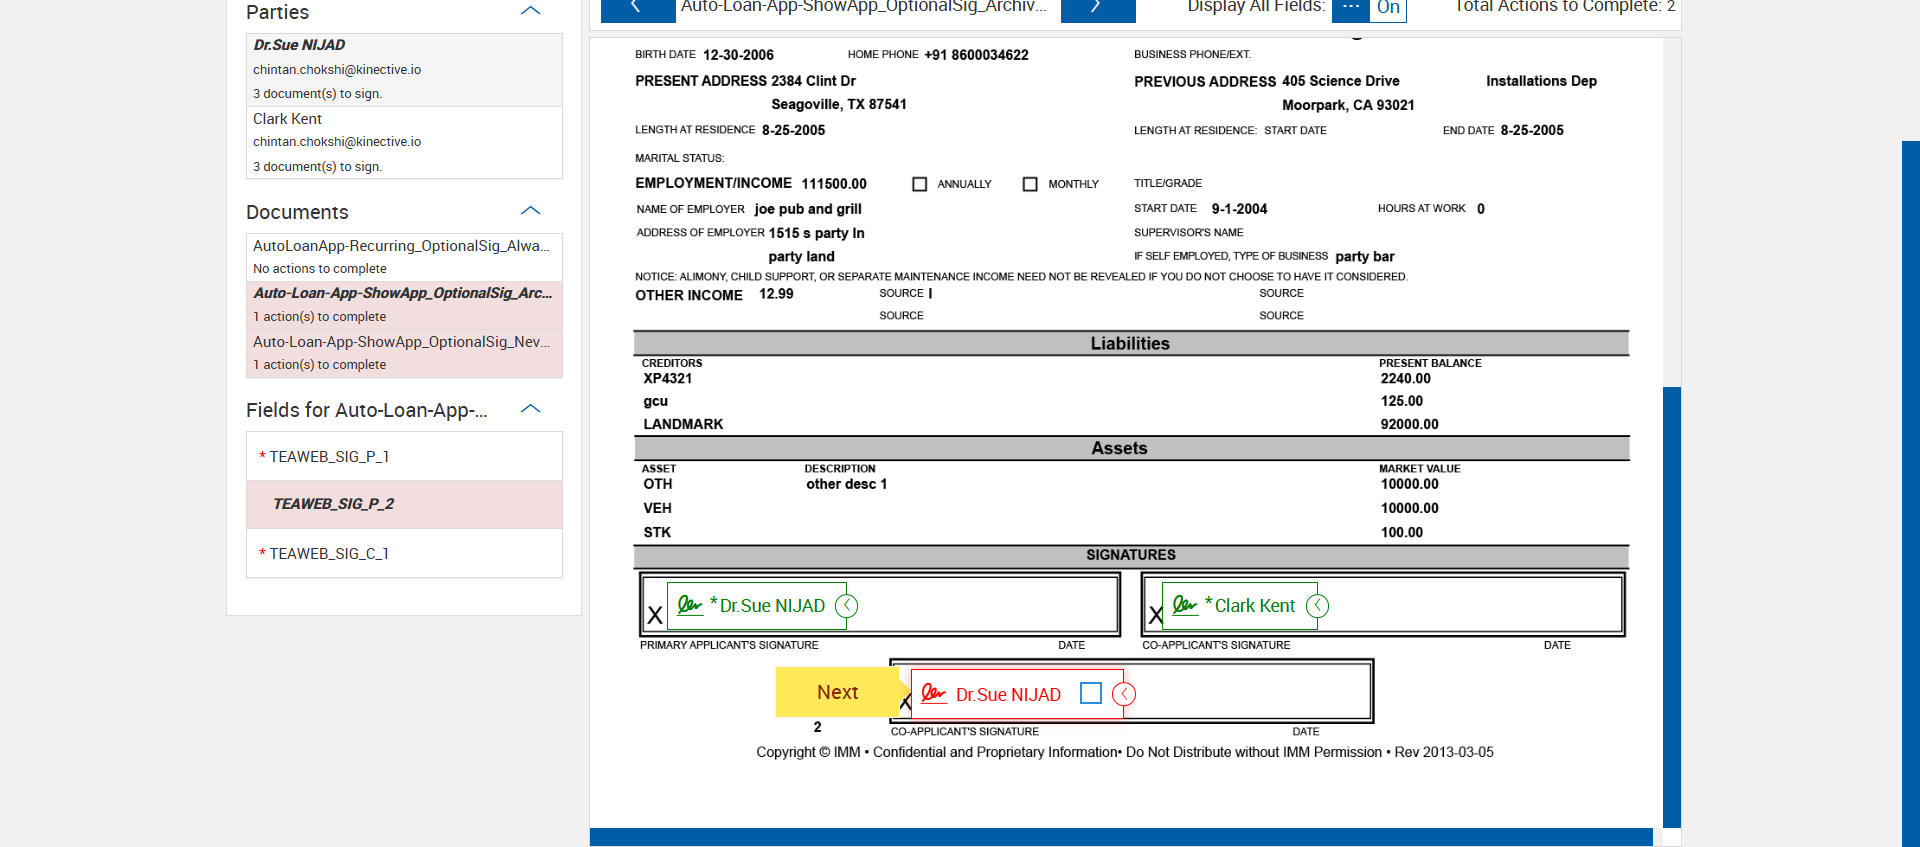The image size is (1920, 847).
Task: Click the document vertical scrollbar thumb
Action: click(1672, 606)
